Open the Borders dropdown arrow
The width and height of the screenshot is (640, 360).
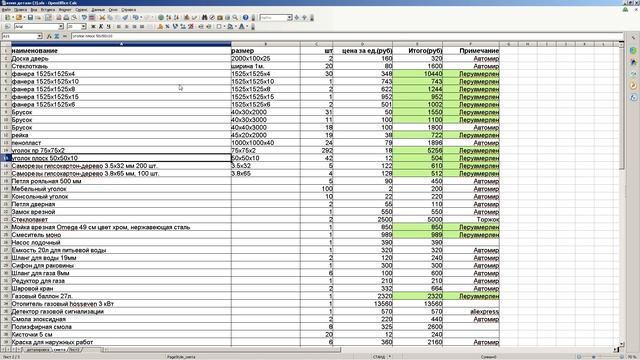pos(224,27)
